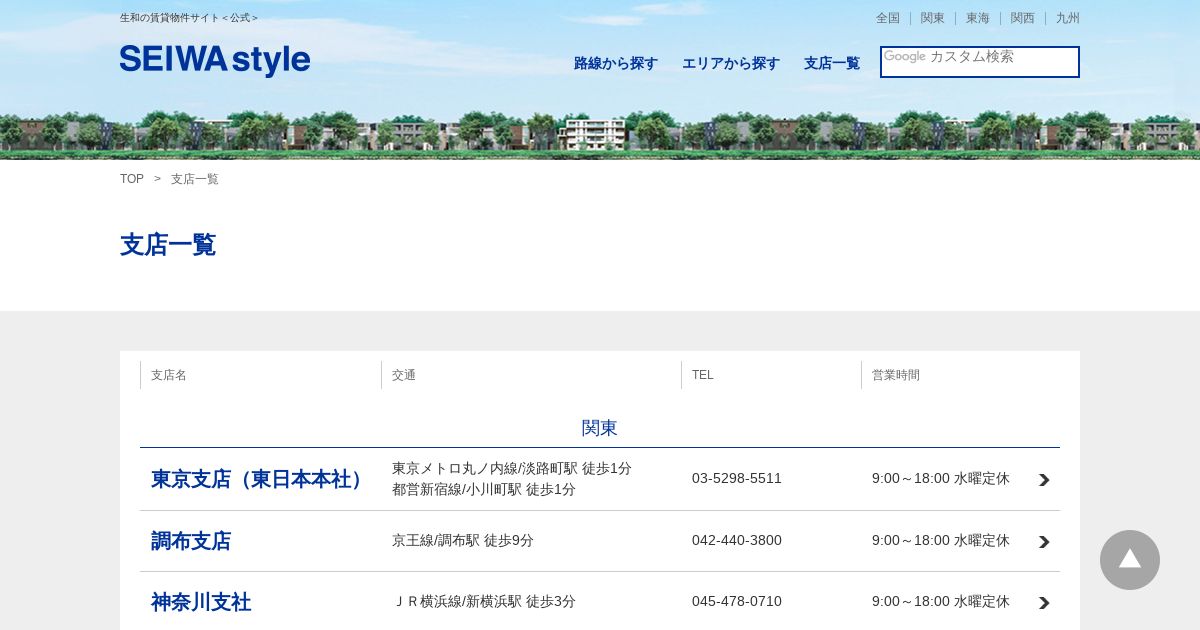The width and height of the screenshot is (1200, 630).
Task: Open 調布支店 branch page
Action: pyautogui.click(x=191, y=541)
